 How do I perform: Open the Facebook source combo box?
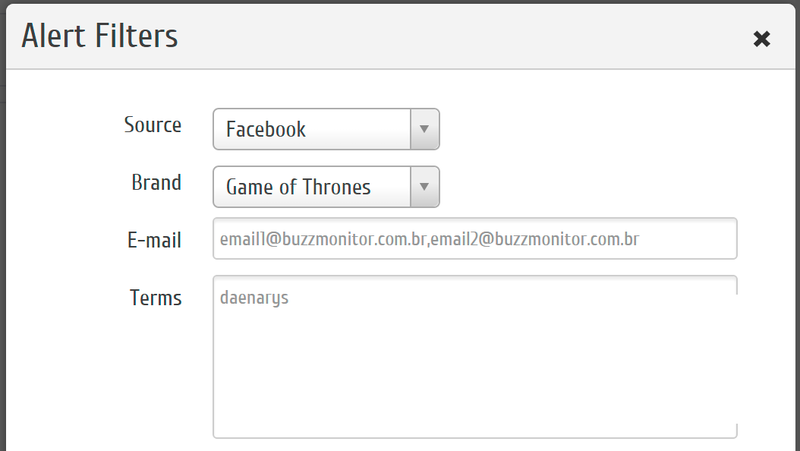[312, 129]
